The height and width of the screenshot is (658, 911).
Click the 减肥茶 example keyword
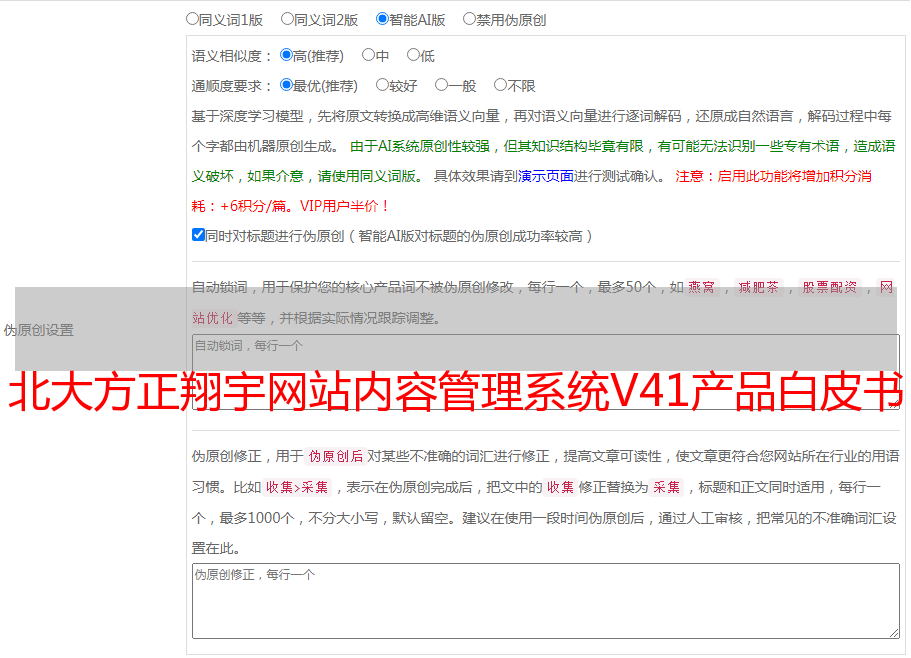(758, 287)
